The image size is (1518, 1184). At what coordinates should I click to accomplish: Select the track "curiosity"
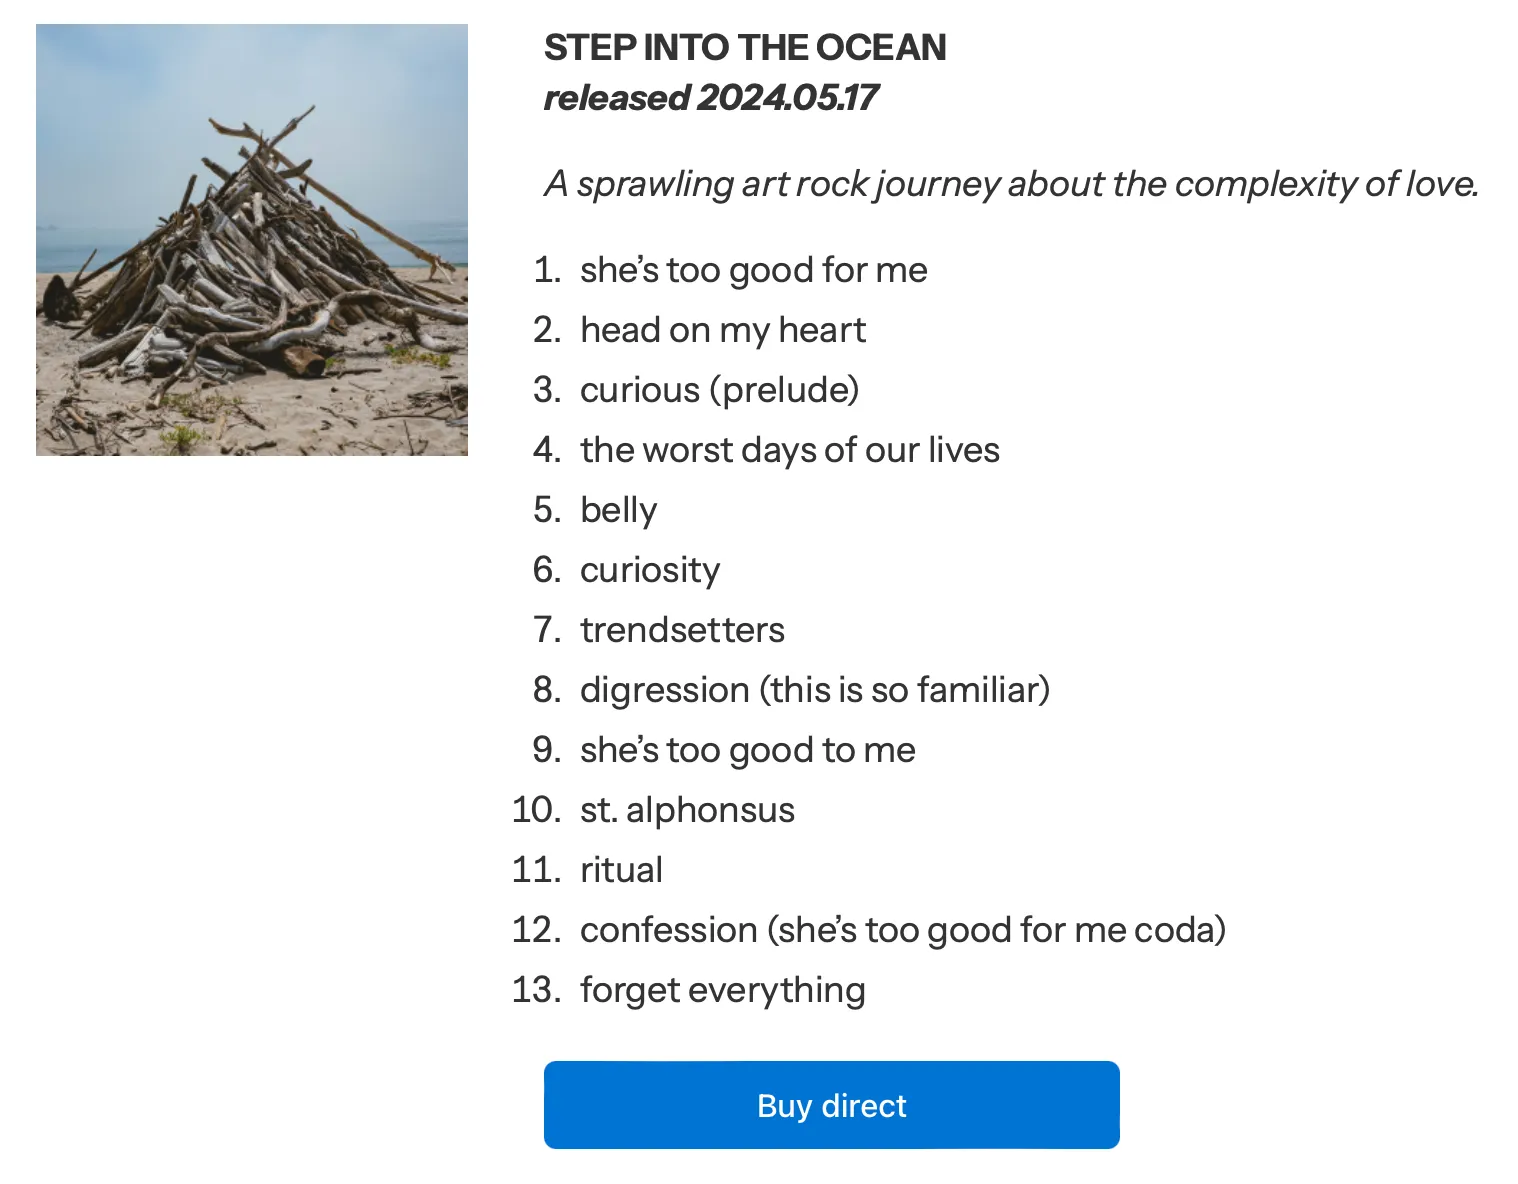tap(649, 570)
